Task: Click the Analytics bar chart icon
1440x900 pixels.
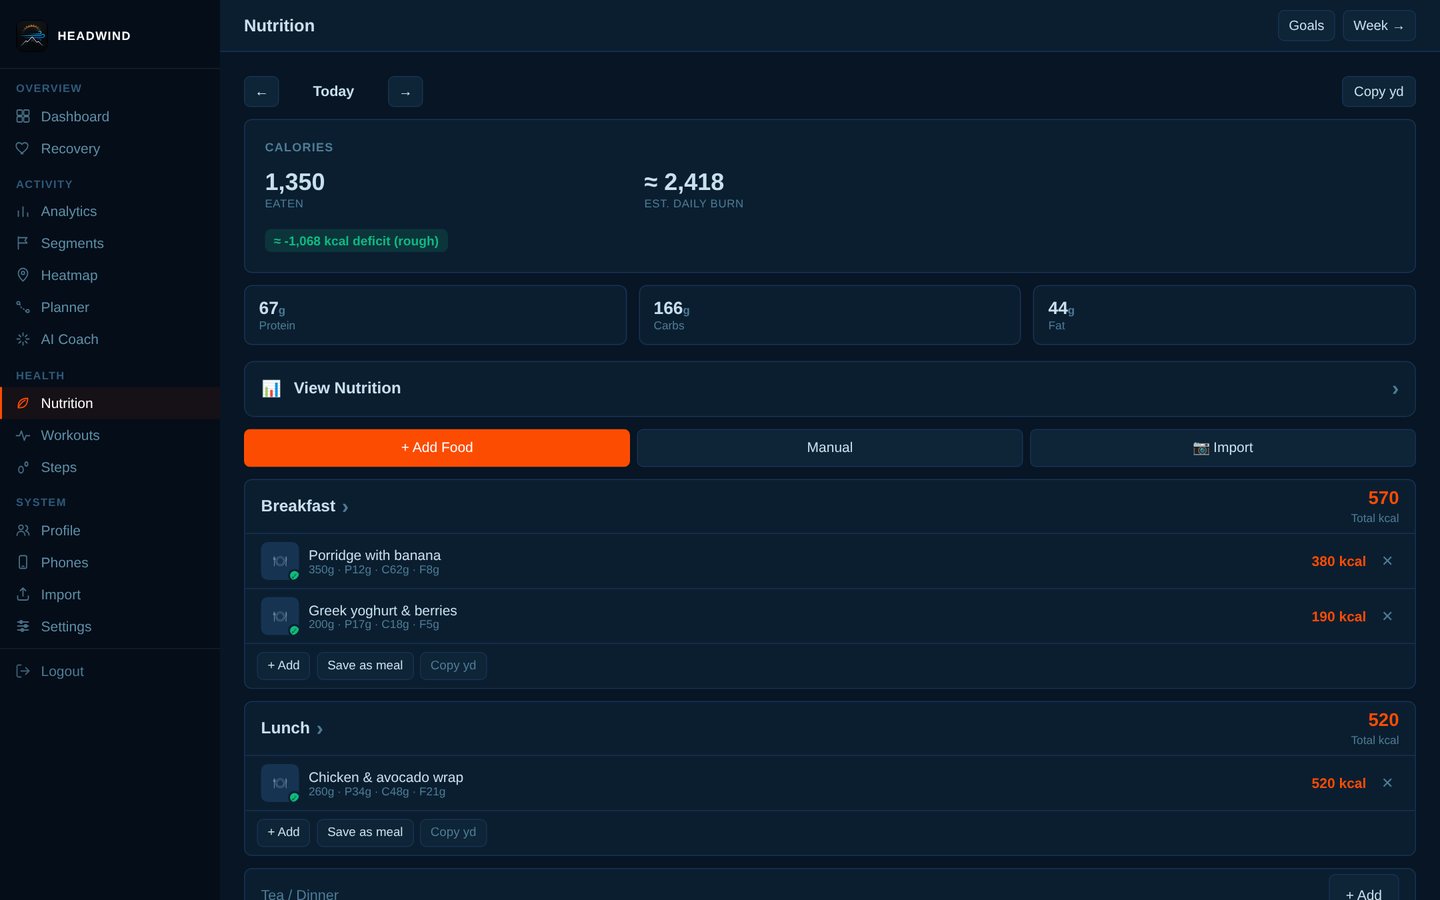Action: click(23, 212)
